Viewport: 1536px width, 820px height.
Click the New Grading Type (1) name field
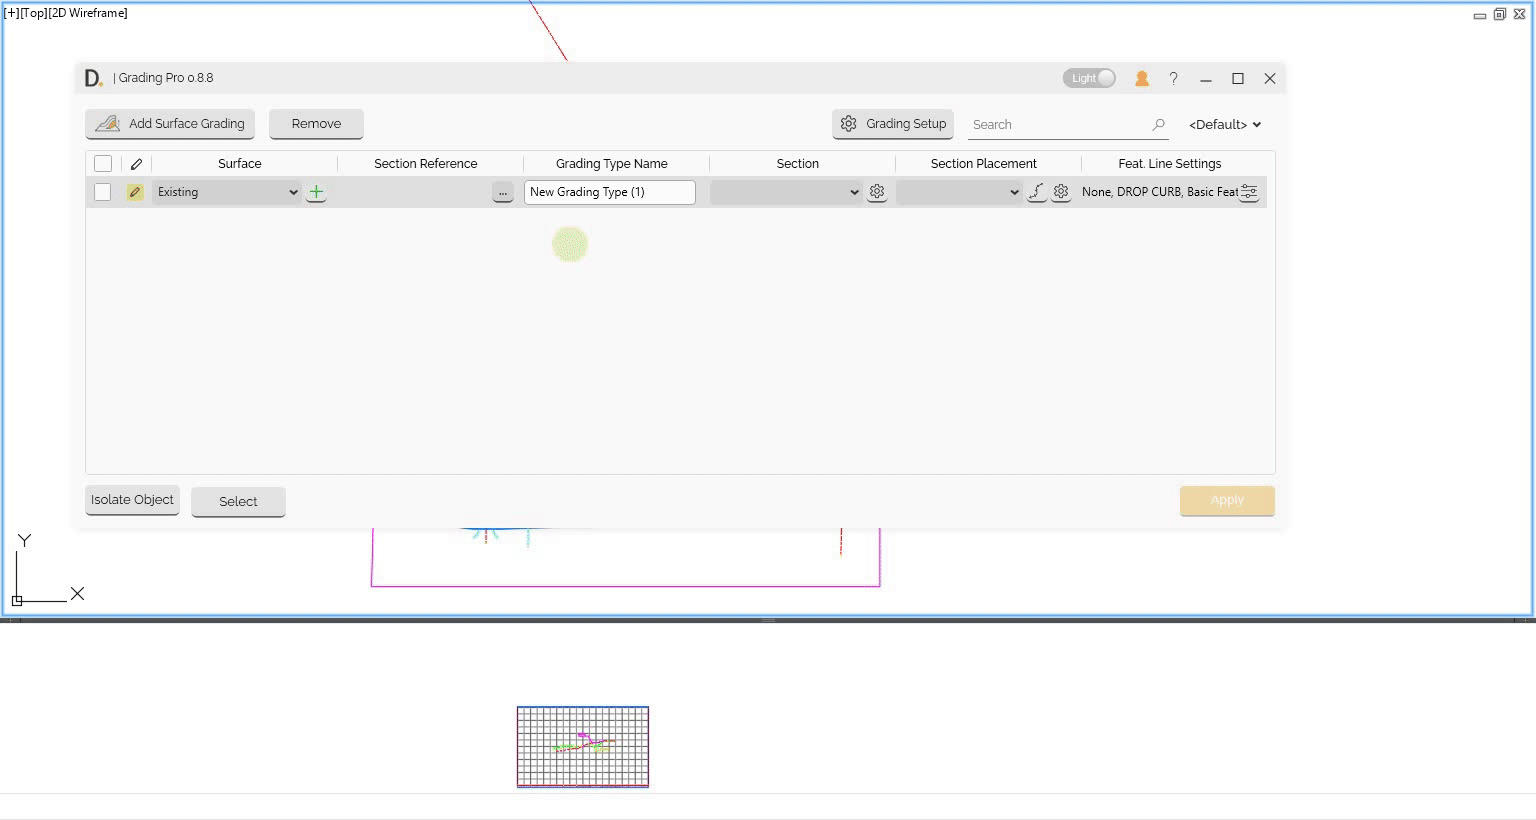click(609, 192)
